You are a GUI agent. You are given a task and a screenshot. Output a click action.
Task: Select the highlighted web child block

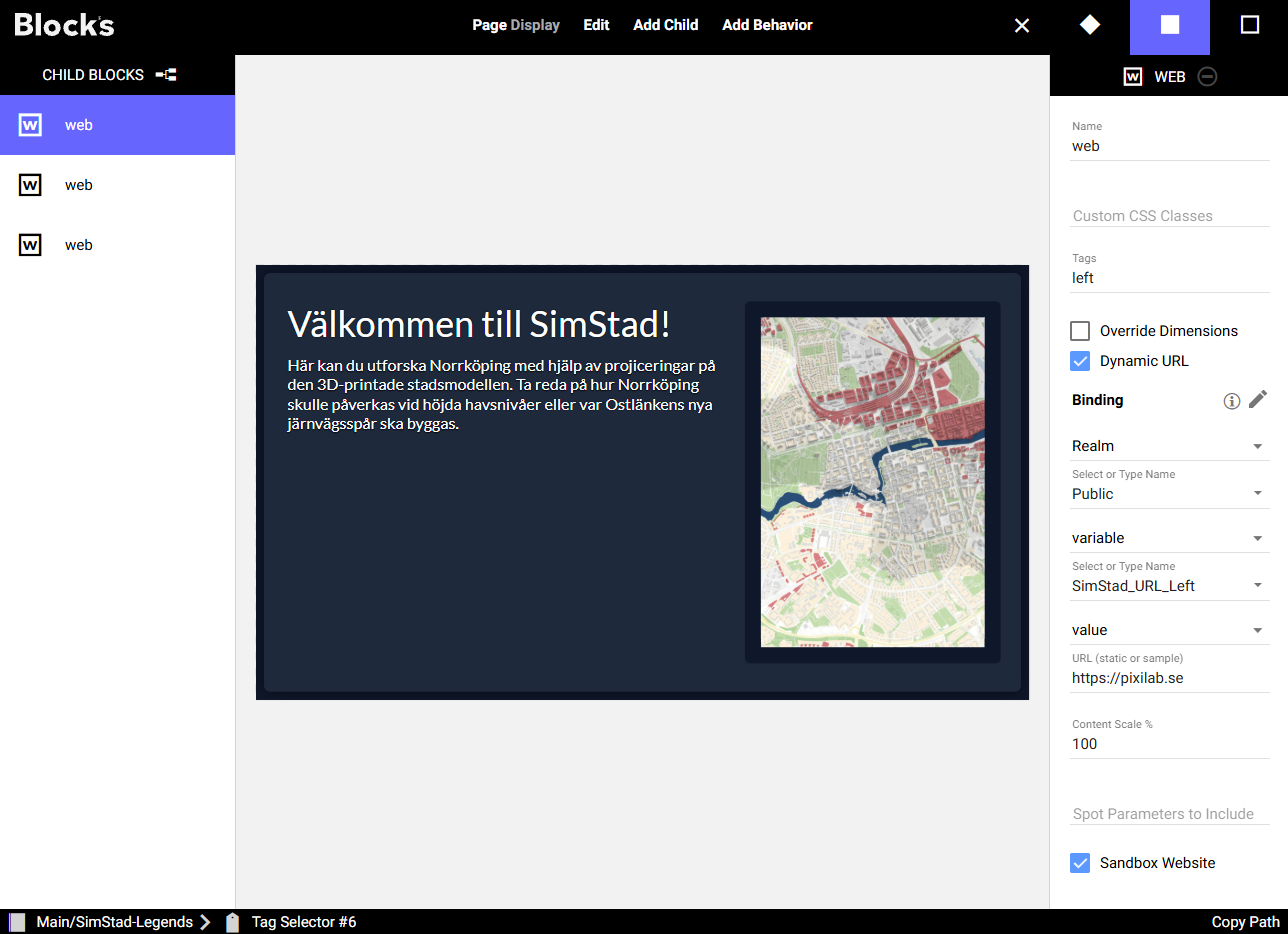tap(117, 125)
